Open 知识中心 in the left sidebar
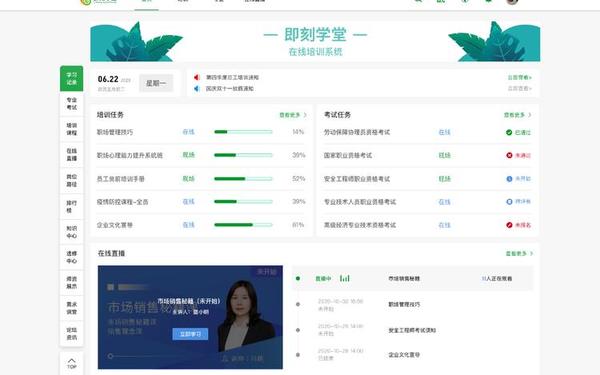The width and height of the screenshot is (600, 375). click(72, 232)
